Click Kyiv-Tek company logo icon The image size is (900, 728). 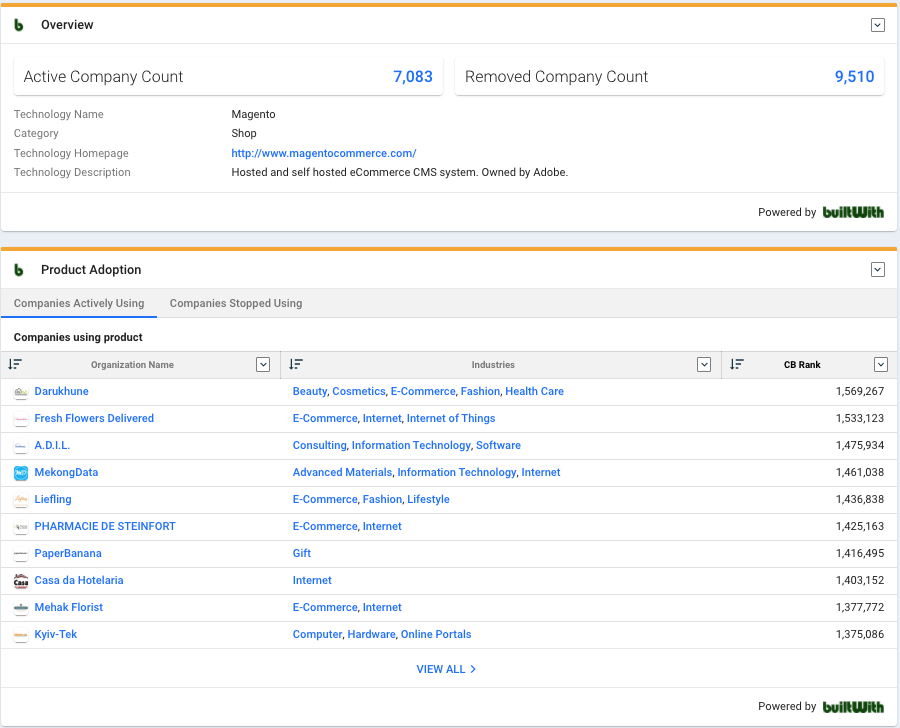[x=21, y=635]
